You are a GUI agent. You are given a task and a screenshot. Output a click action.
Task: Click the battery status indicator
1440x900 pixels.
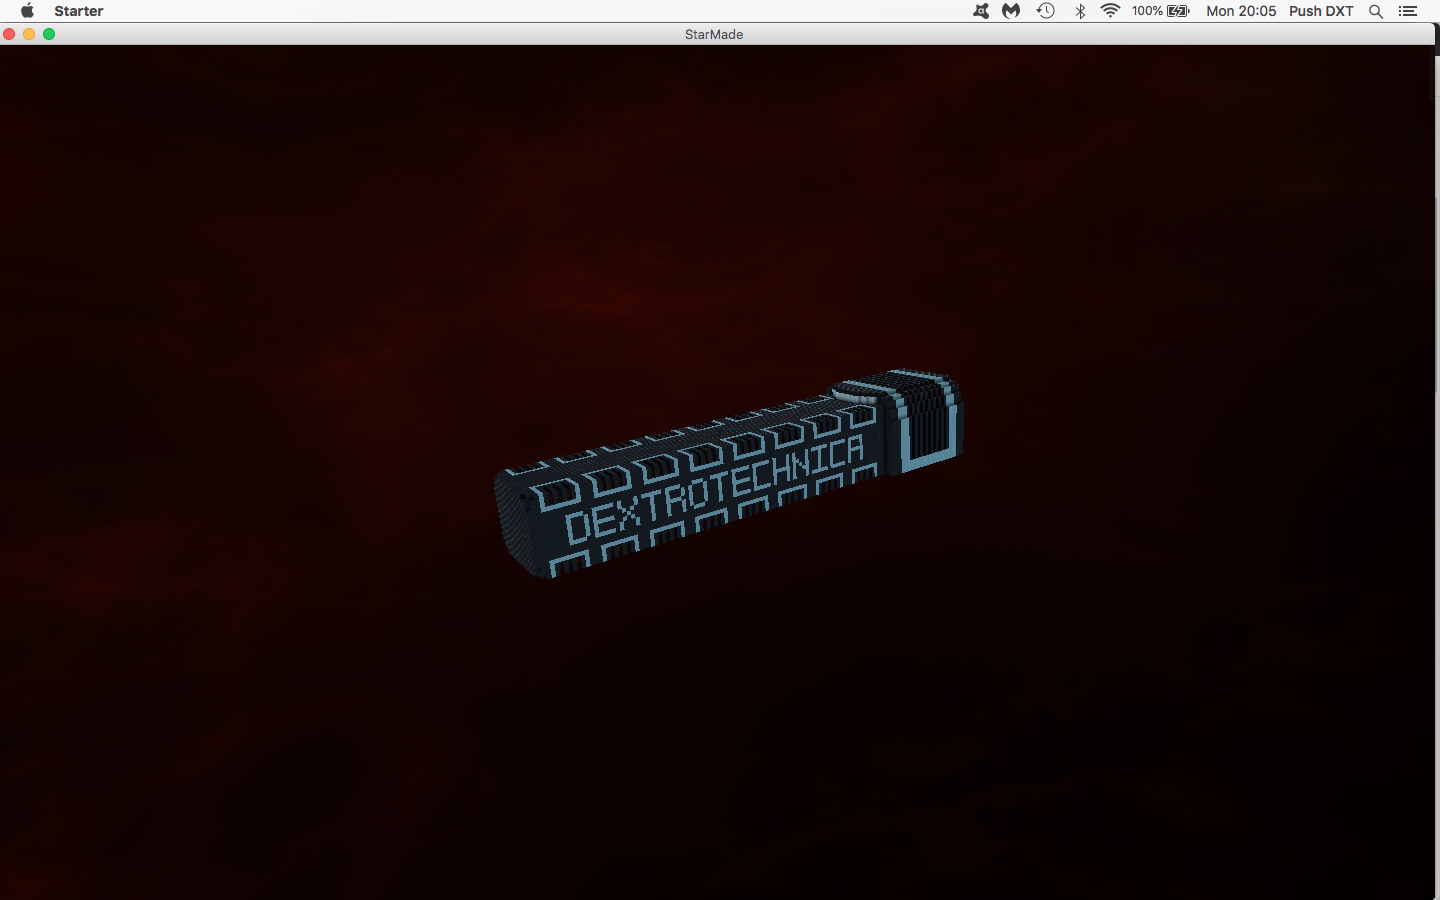(1161, 11)
